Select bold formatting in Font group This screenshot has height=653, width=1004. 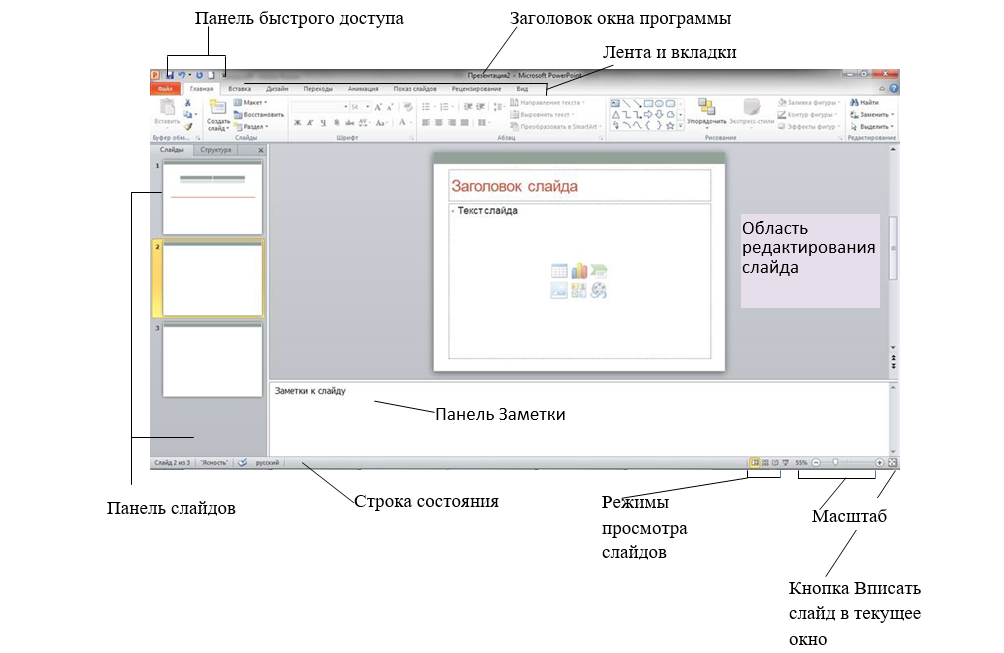(296, 122)
